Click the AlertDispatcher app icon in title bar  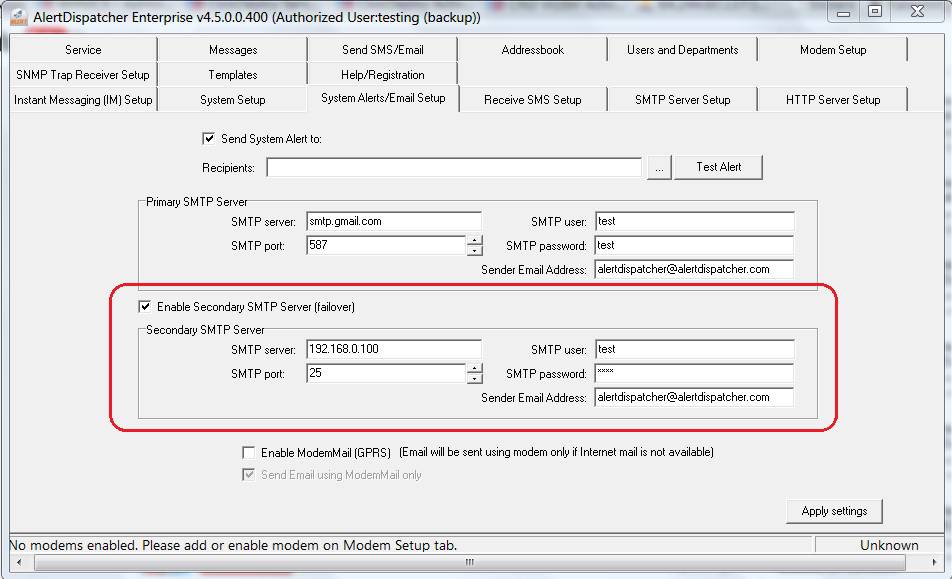click(18, 17)
